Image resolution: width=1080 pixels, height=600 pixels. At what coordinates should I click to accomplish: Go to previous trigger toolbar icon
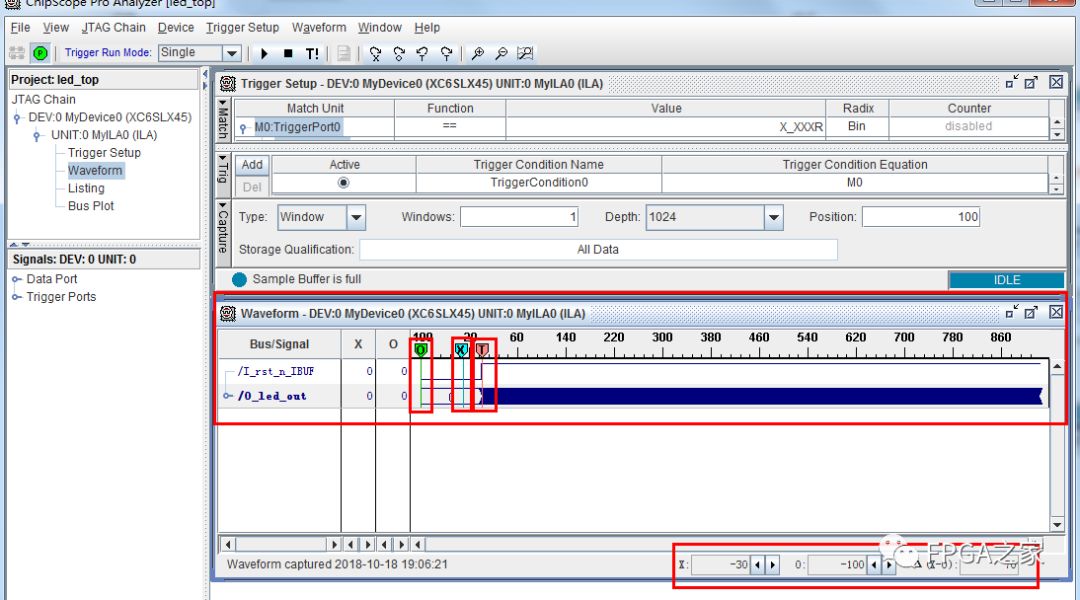(422, 53)
